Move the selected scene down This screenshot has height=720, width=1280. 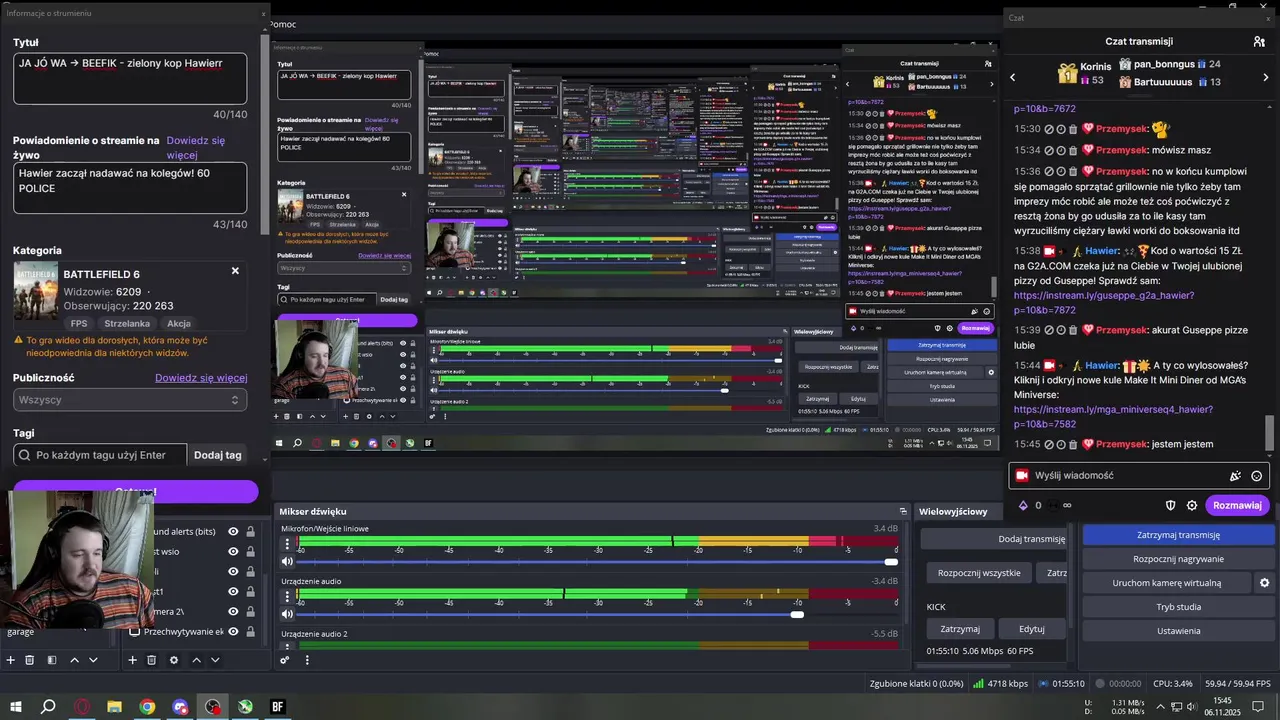[x=93, y=660]
